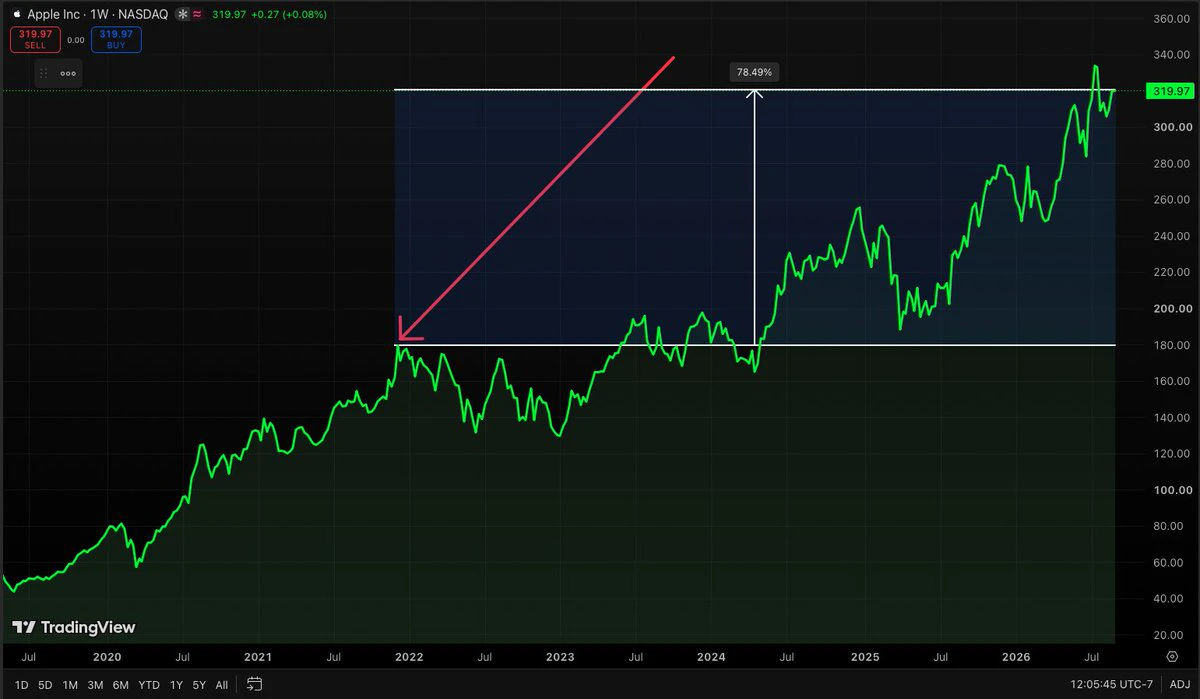The width and height of the screenshot is (1200, 699).
Task: Click the 2025 label on the time axis
Action: click(x=864, y=657)
